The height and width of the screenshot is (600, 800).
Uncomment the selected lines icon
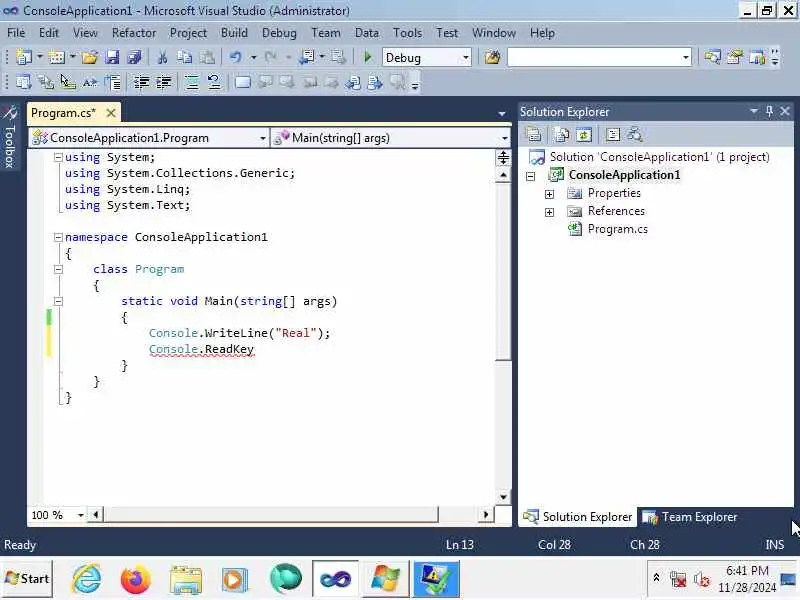214,82
